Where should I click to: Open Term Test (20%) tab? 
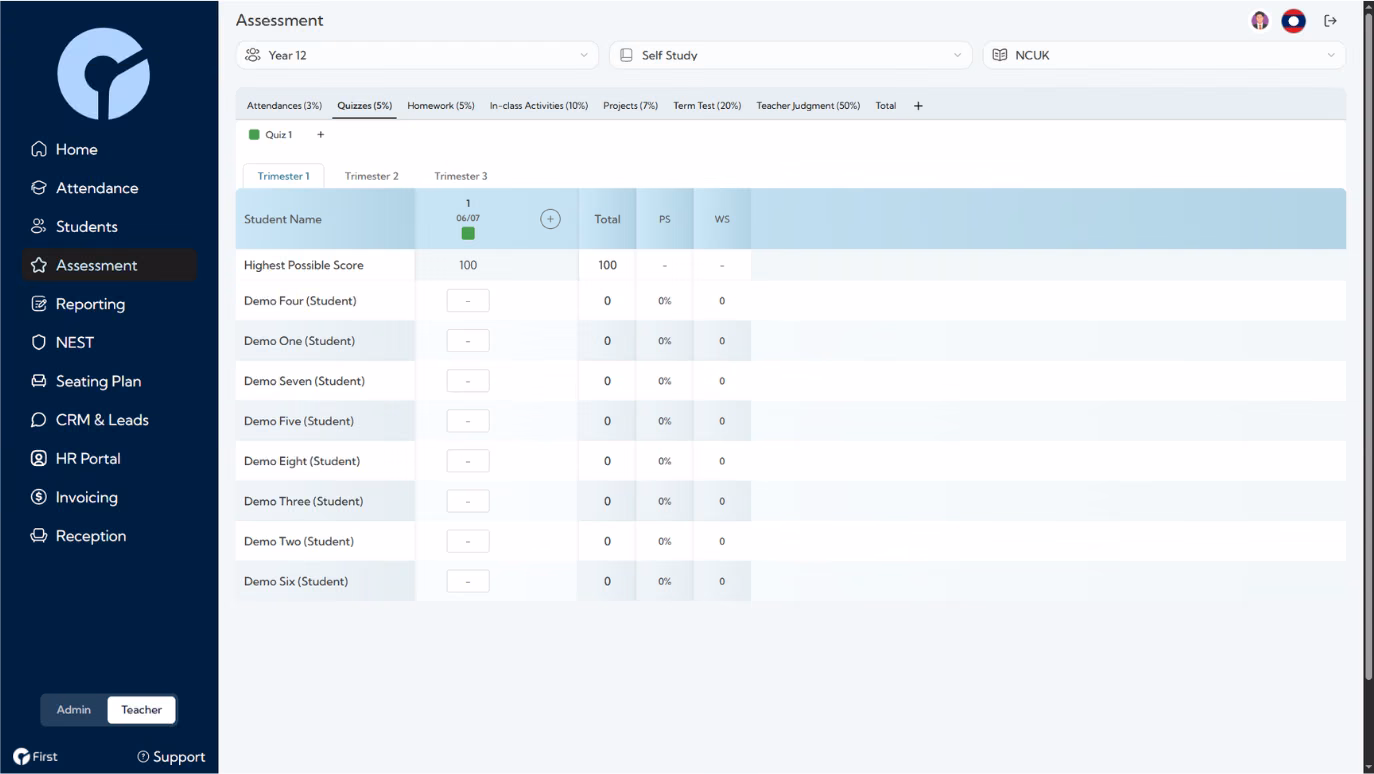pos(707,106)
